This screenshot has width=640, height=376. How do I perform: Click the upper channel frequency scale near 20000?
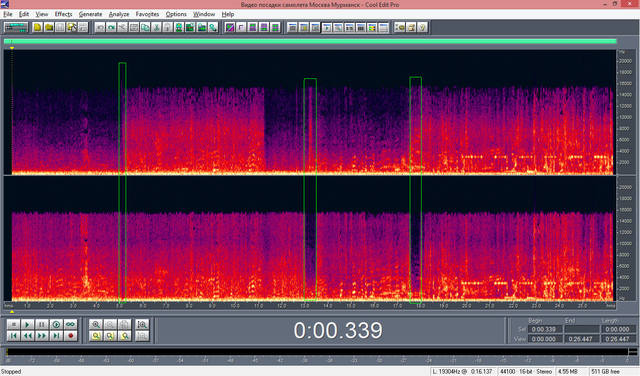point(625,61)
